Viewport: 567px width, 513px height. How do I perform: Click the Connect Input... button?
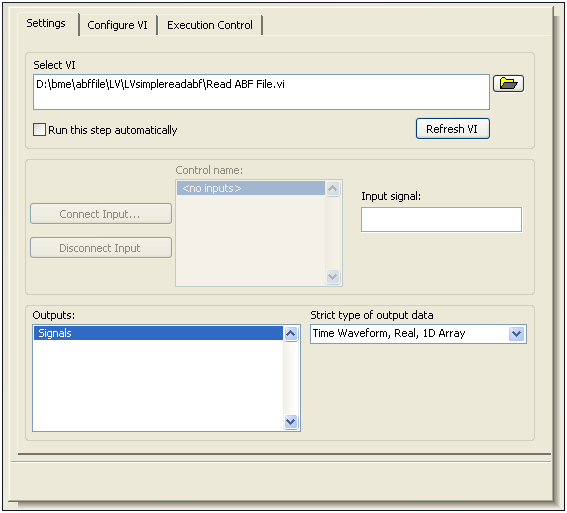[x=101, y=214]
